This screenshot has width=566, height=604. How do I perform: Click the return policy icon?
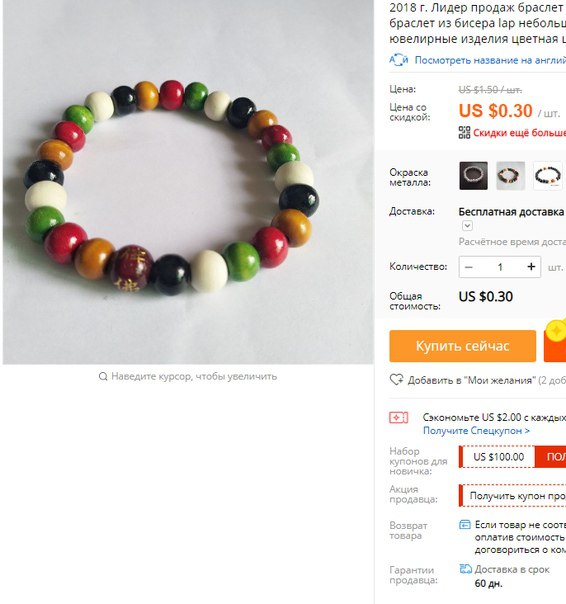[465, 525]
